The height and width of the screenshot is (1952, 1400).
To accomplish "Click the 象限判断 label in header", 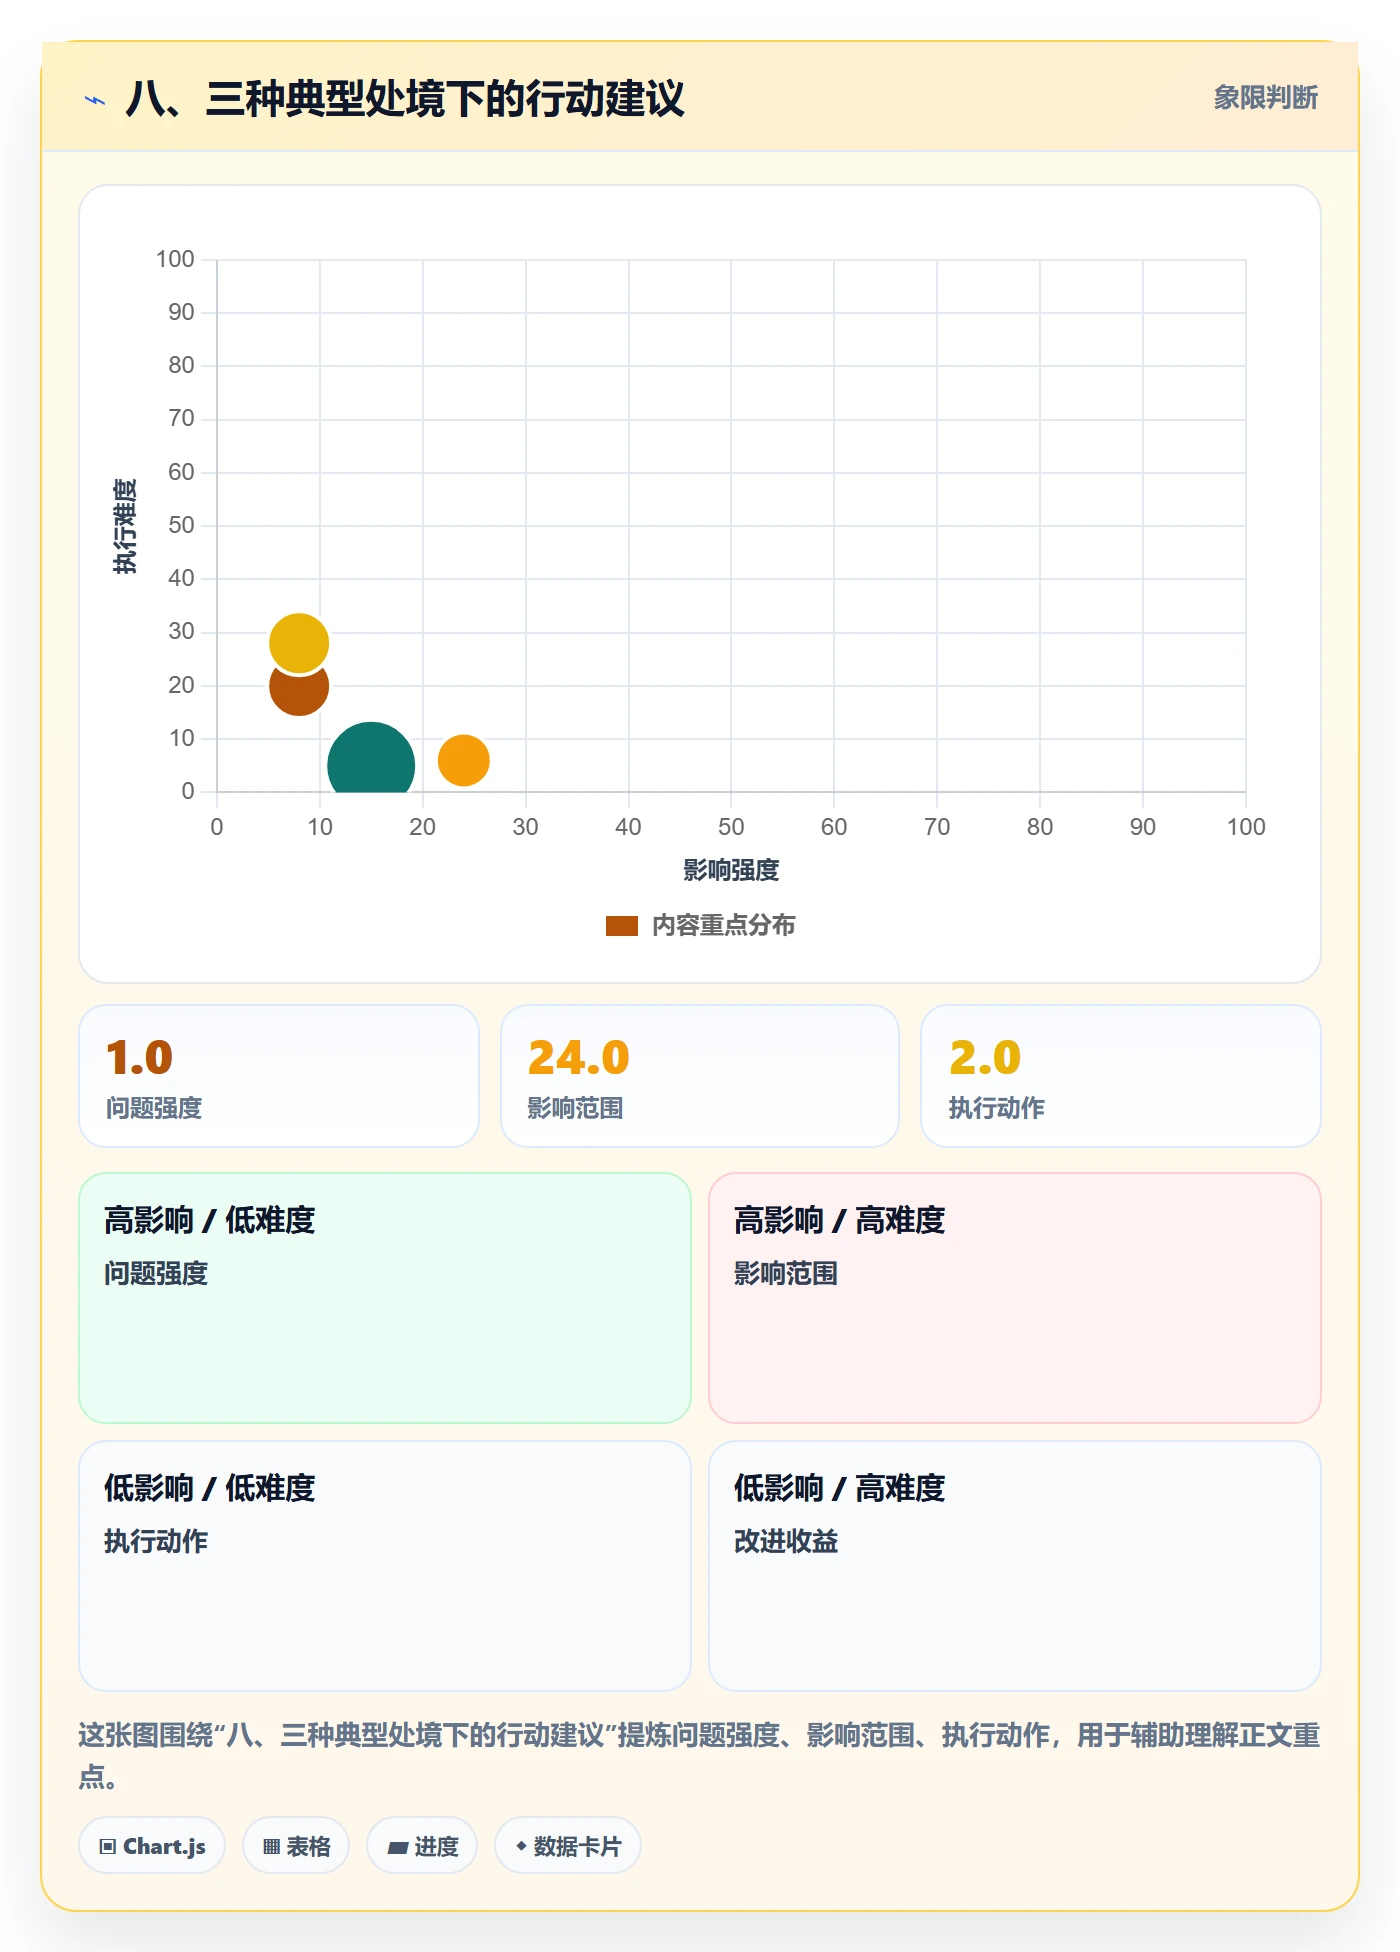I will point(1265,98).
